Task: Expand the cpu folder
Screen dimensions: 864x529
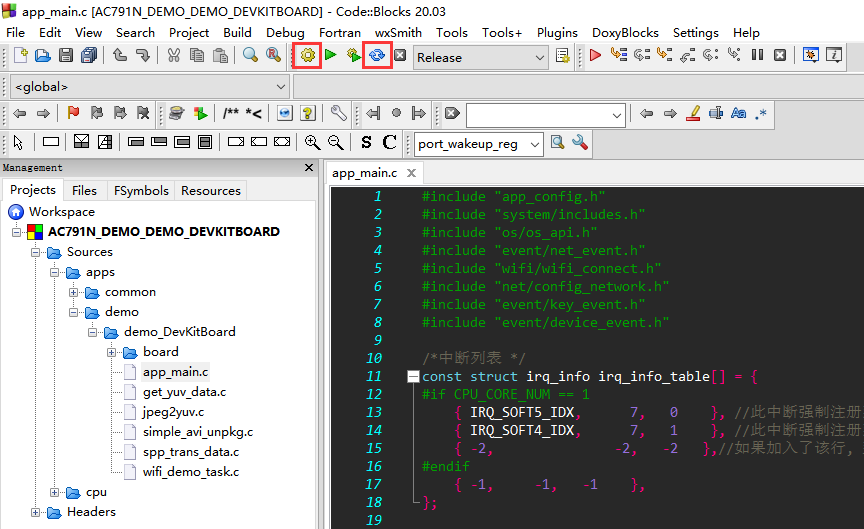Action: (x=54, y=492)
